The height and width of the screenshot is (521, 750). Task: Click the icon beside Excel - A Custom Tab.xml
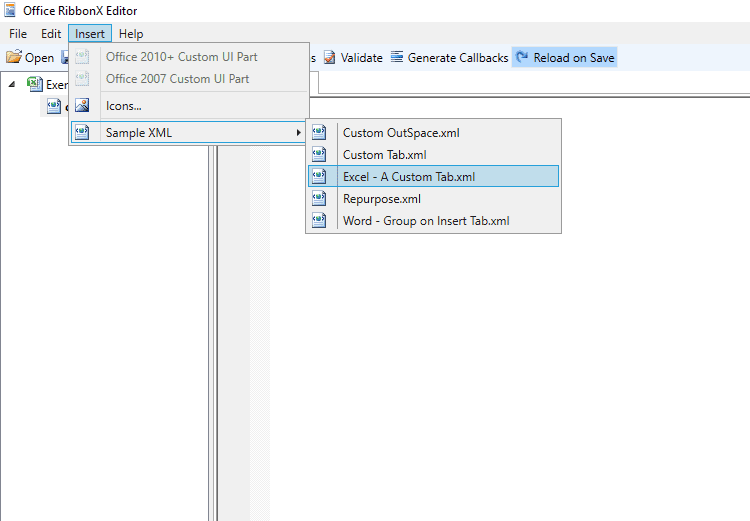coord(319,176)
